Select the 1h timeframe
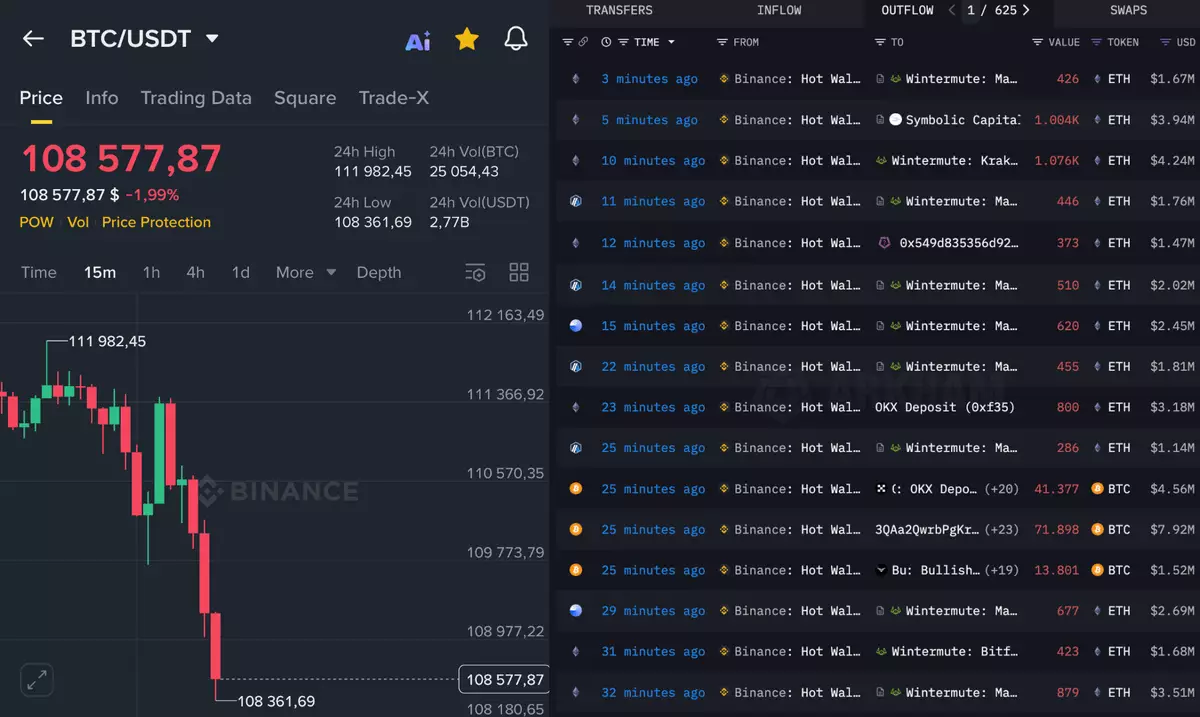This screenshot has height=717, width=1200. [151, 272]
